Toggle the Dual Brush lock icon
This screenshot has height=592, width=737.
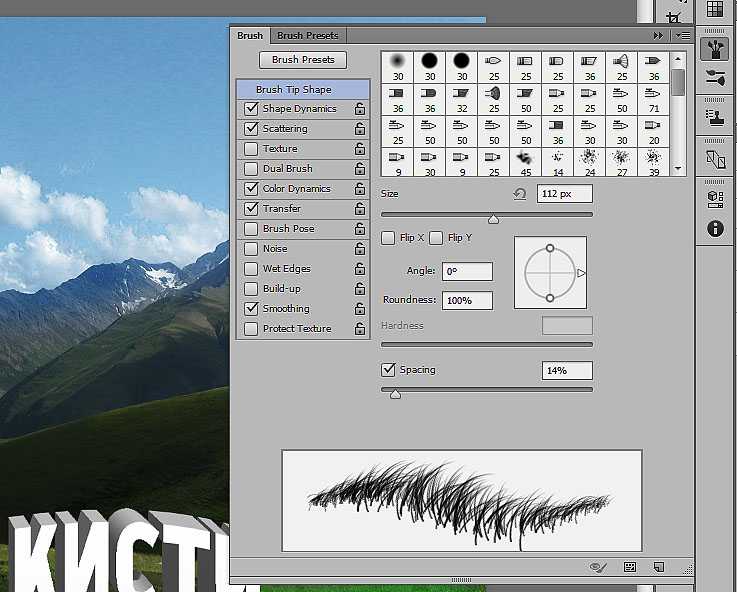[360, 169]
